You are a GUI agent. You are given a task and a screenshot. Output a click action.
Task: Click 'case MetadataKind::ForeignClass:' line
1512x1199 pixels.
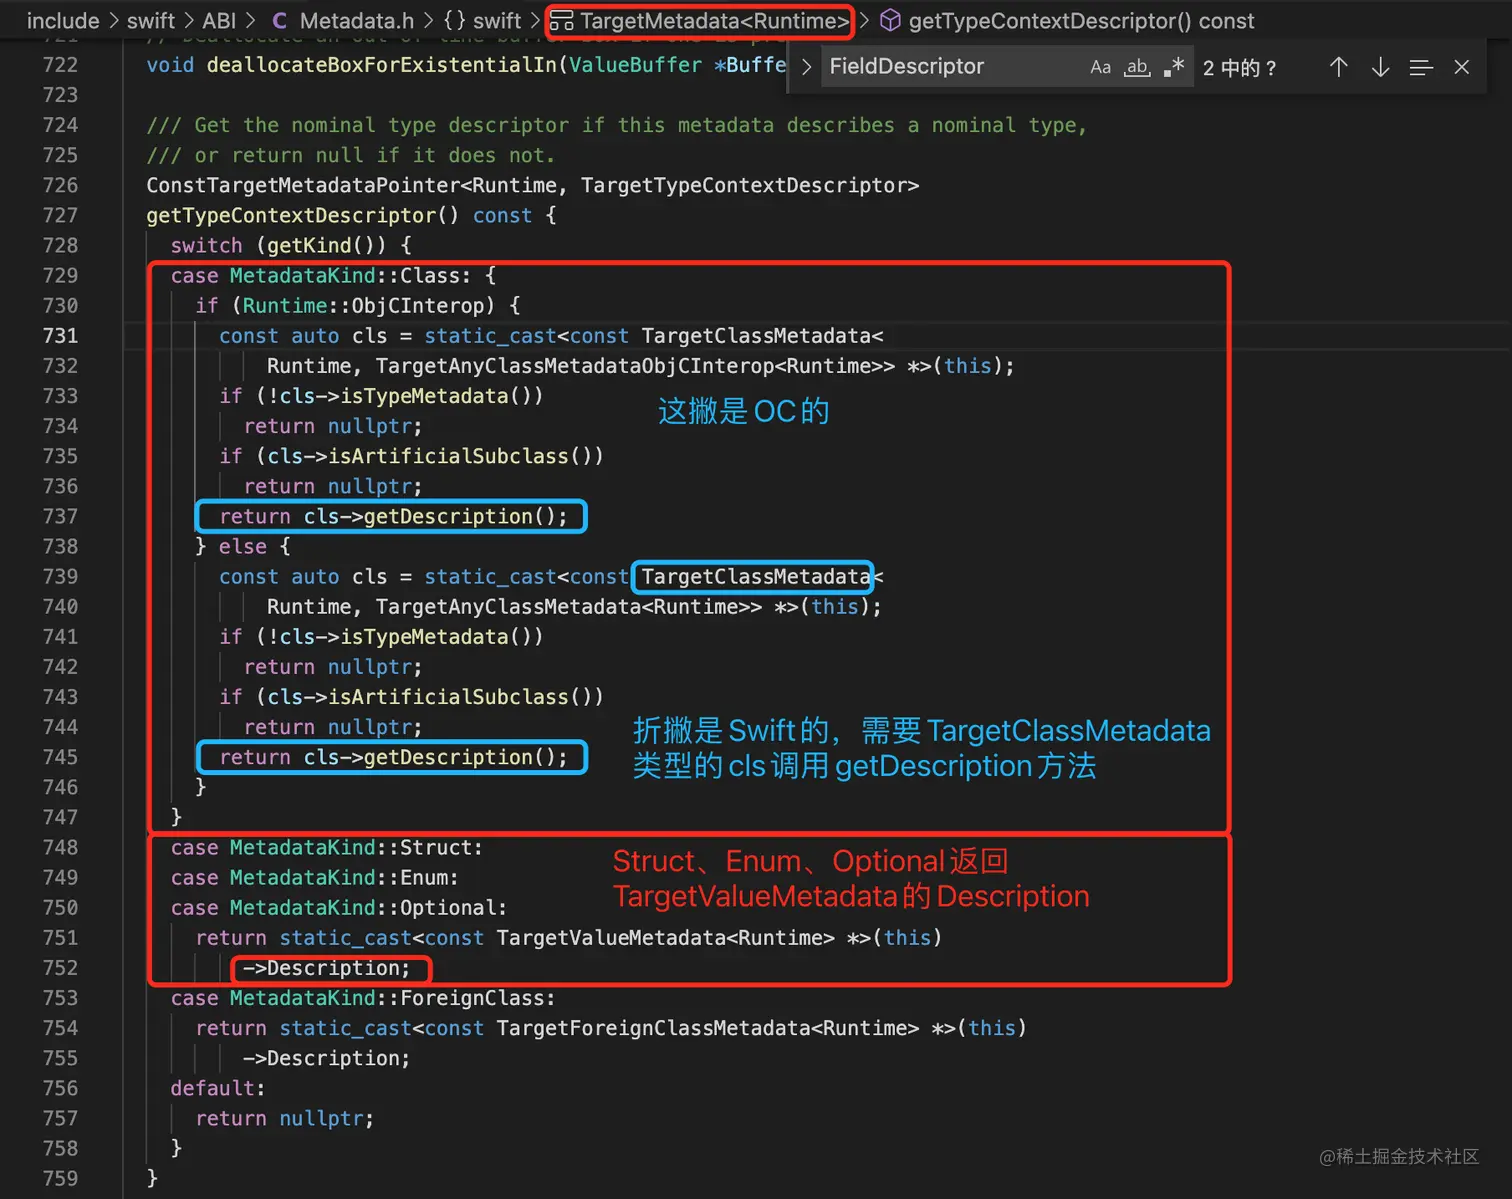tap(363, 998)
